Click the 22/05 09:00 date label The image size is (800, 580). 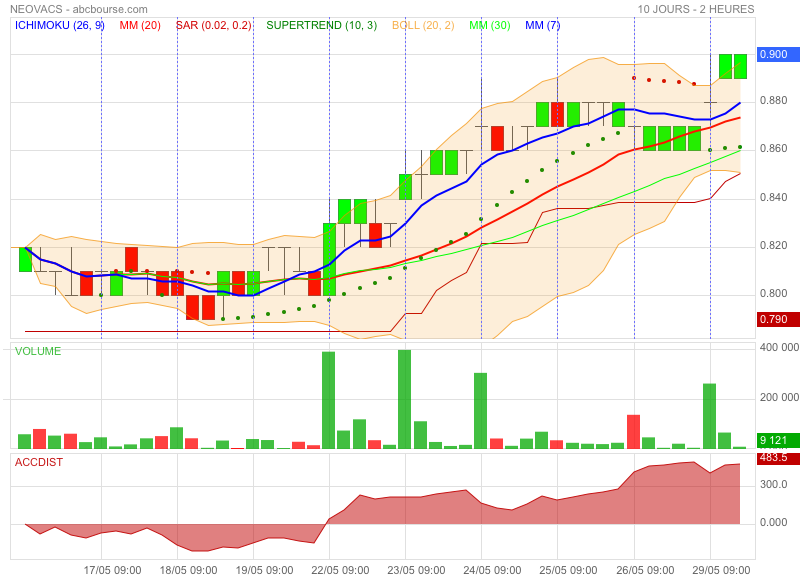point(340,570)
